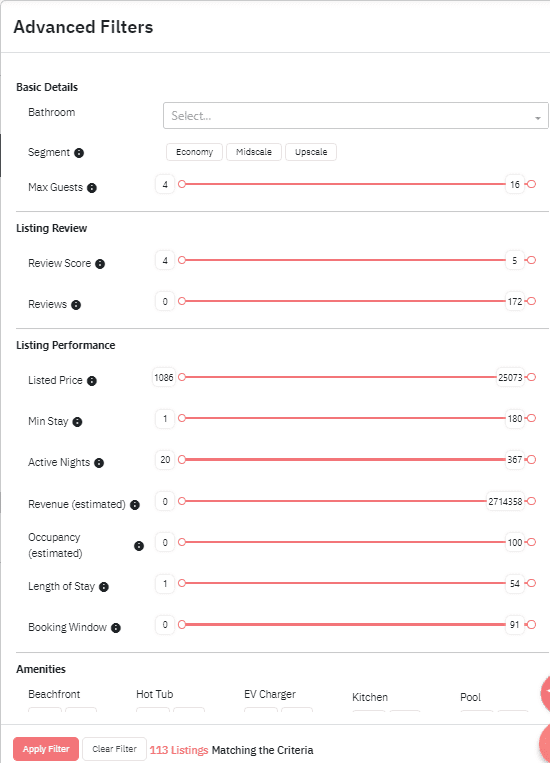Click Booking Window slider minimum handle
This screenshot has width=550, height=763.
182,624
